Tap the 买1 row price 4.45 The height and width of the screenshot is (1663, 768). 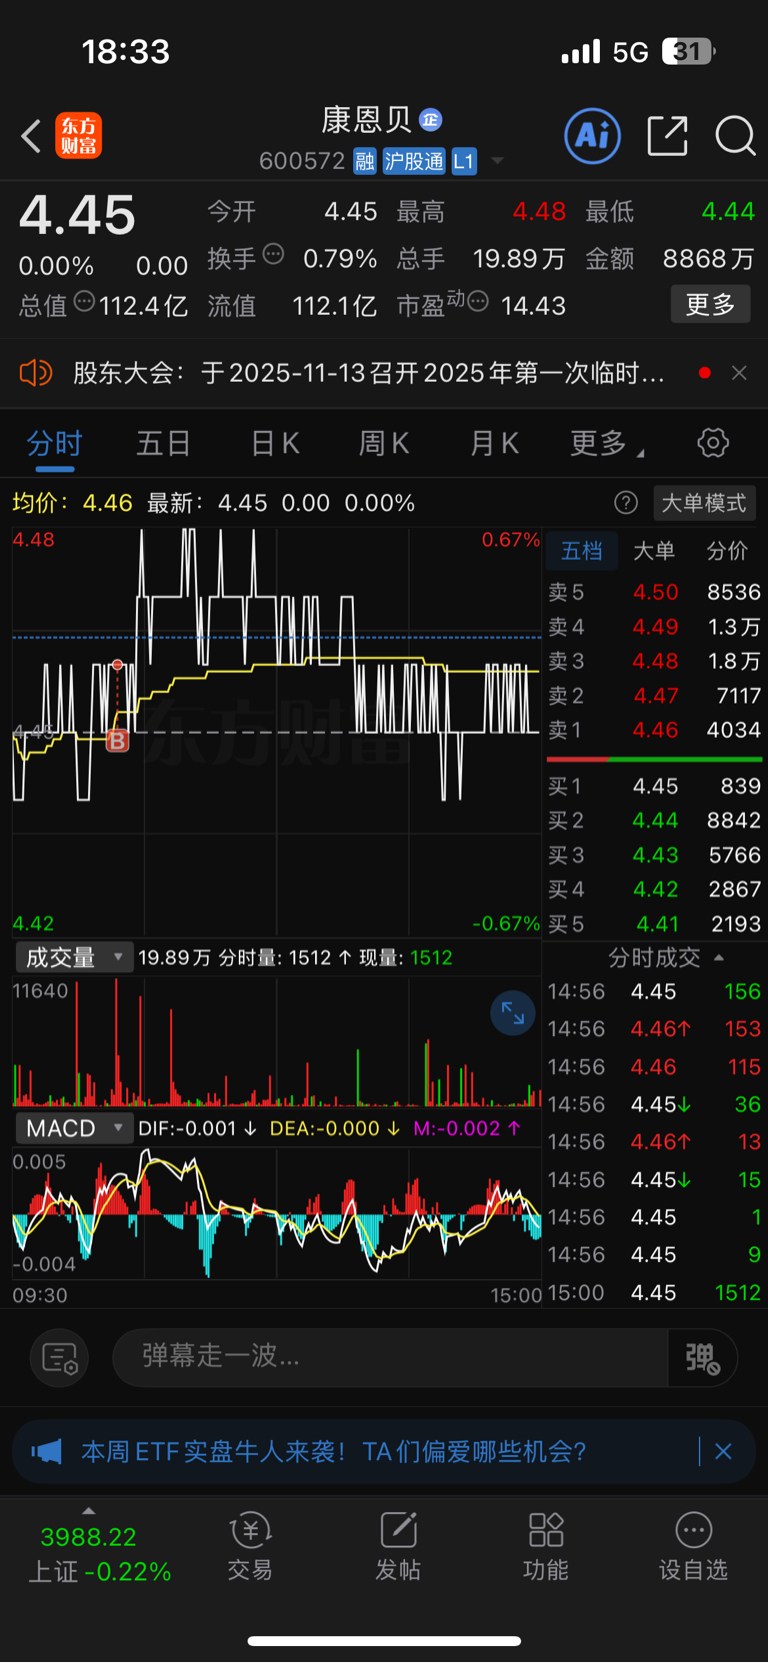click(x=655, y=786)
